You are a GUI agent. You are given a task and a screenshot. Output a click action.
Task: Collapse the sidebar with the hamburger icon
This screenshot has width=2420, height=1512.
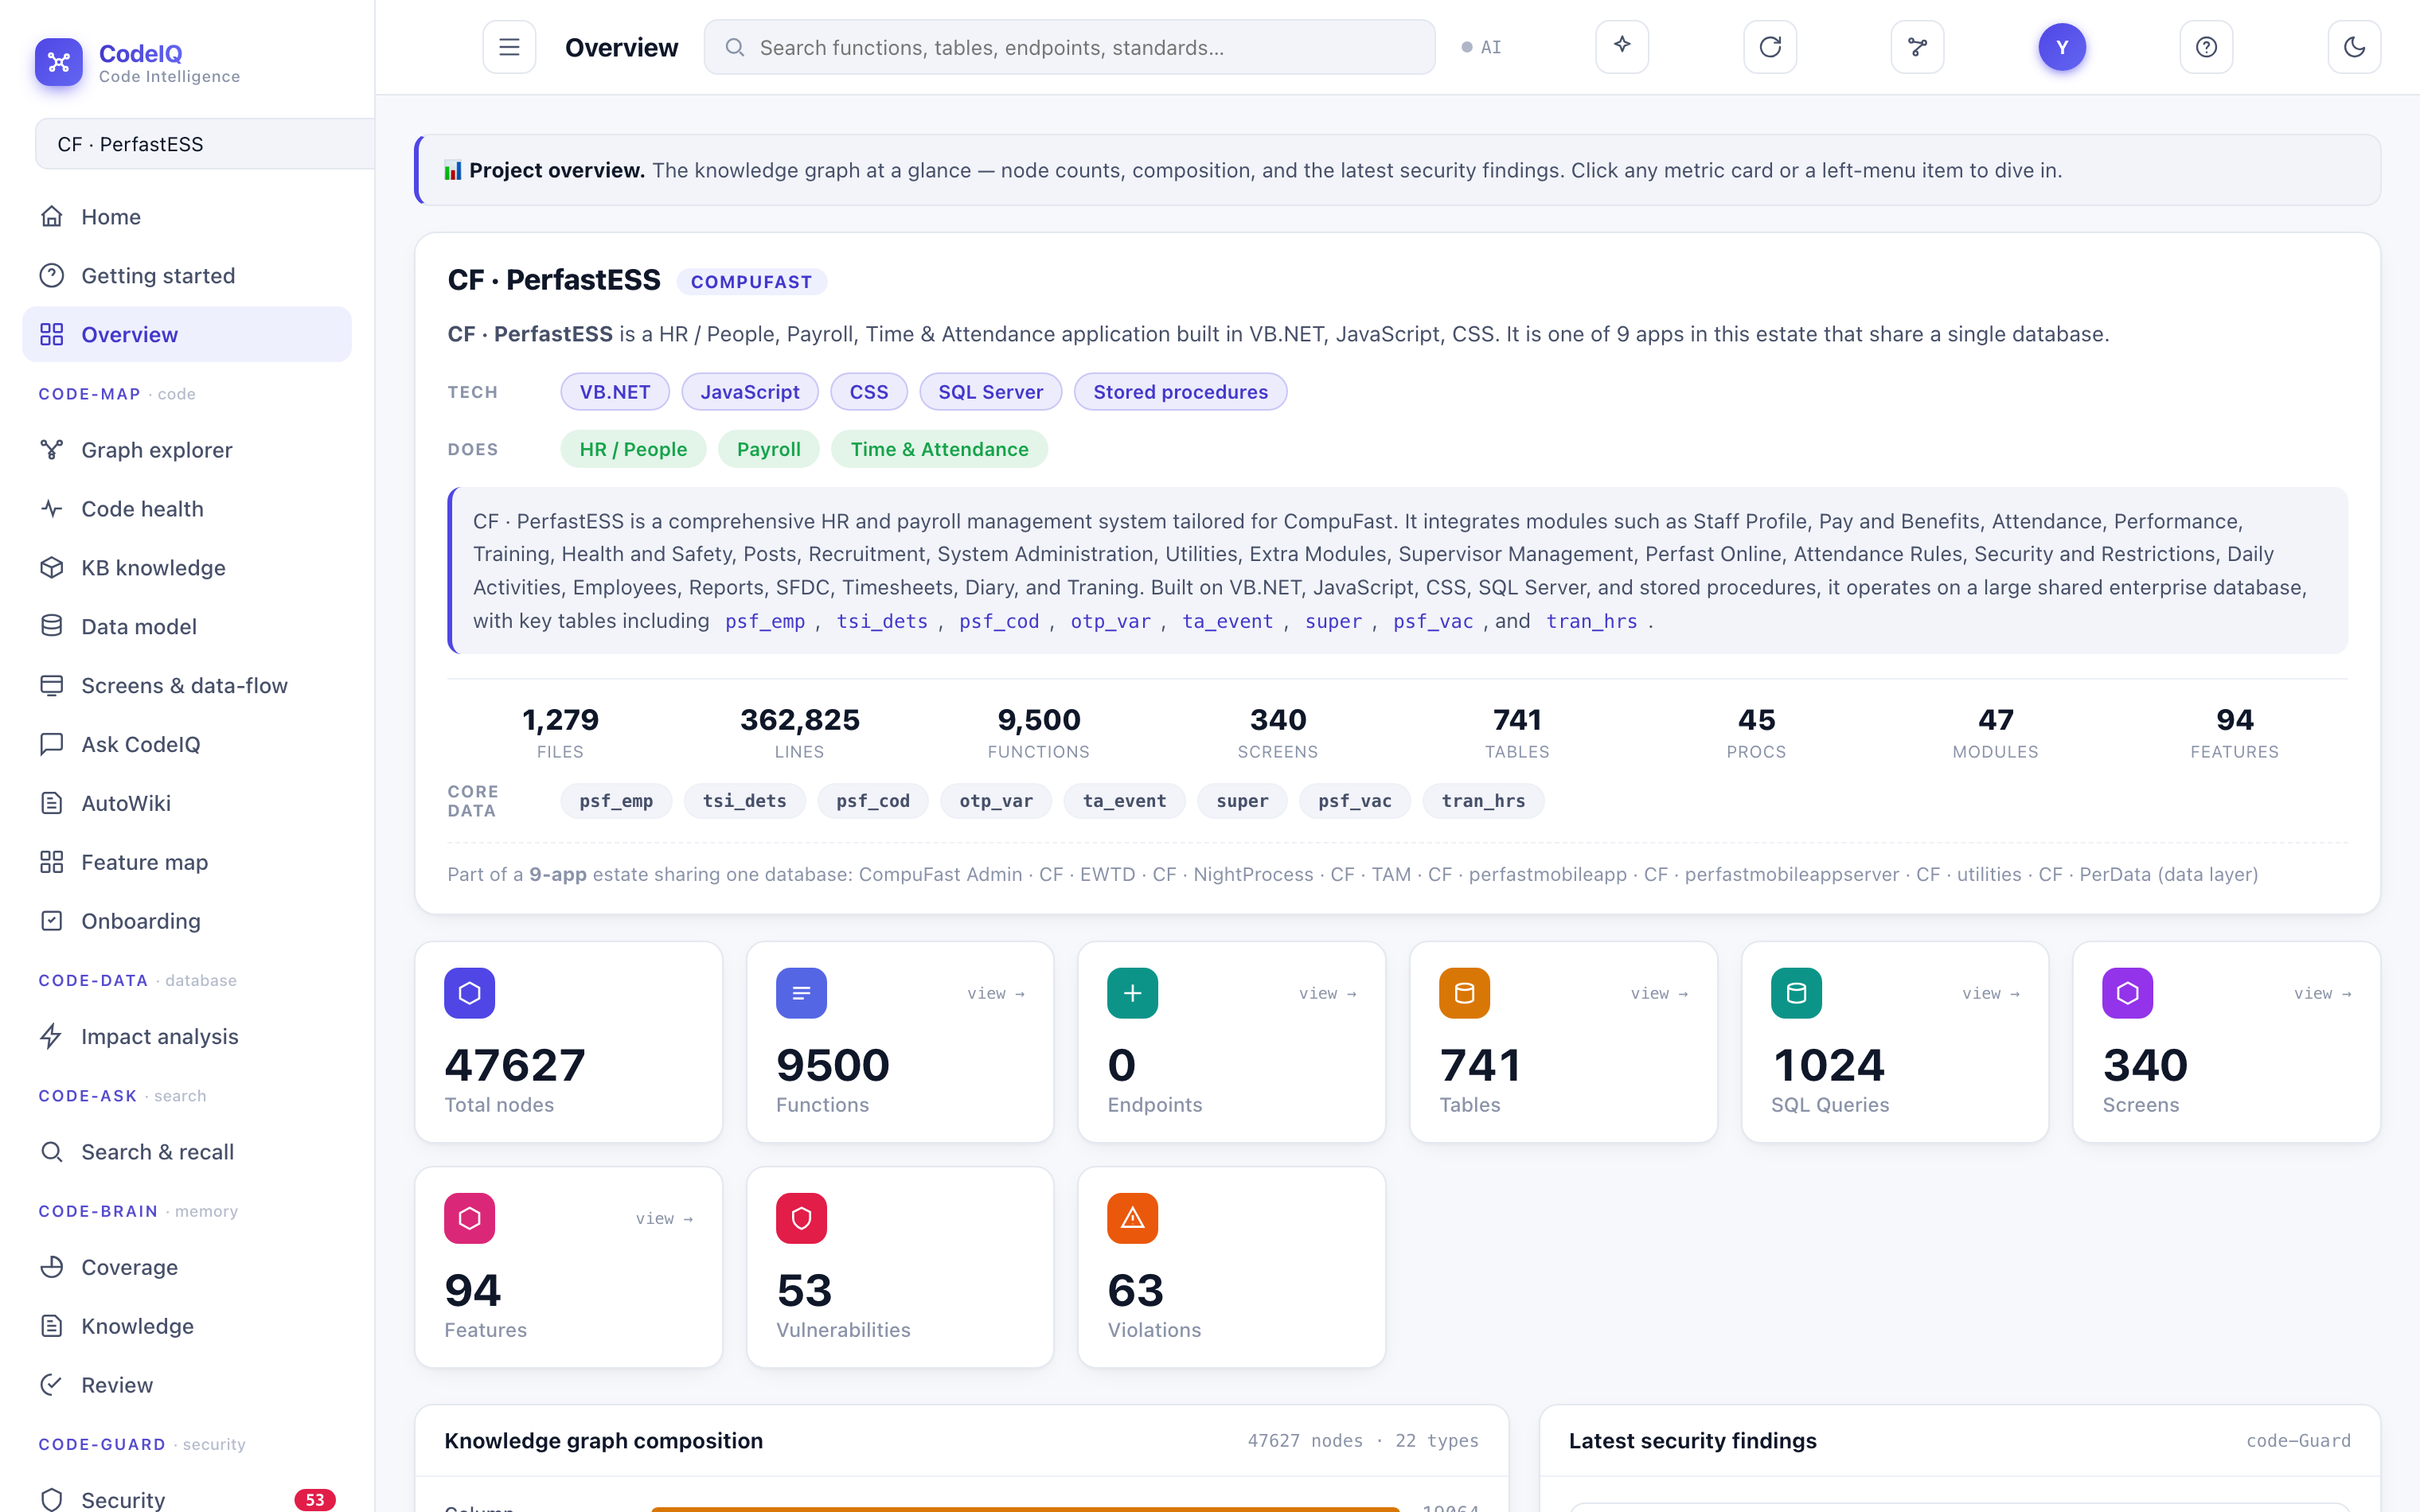tap(509, 47)
